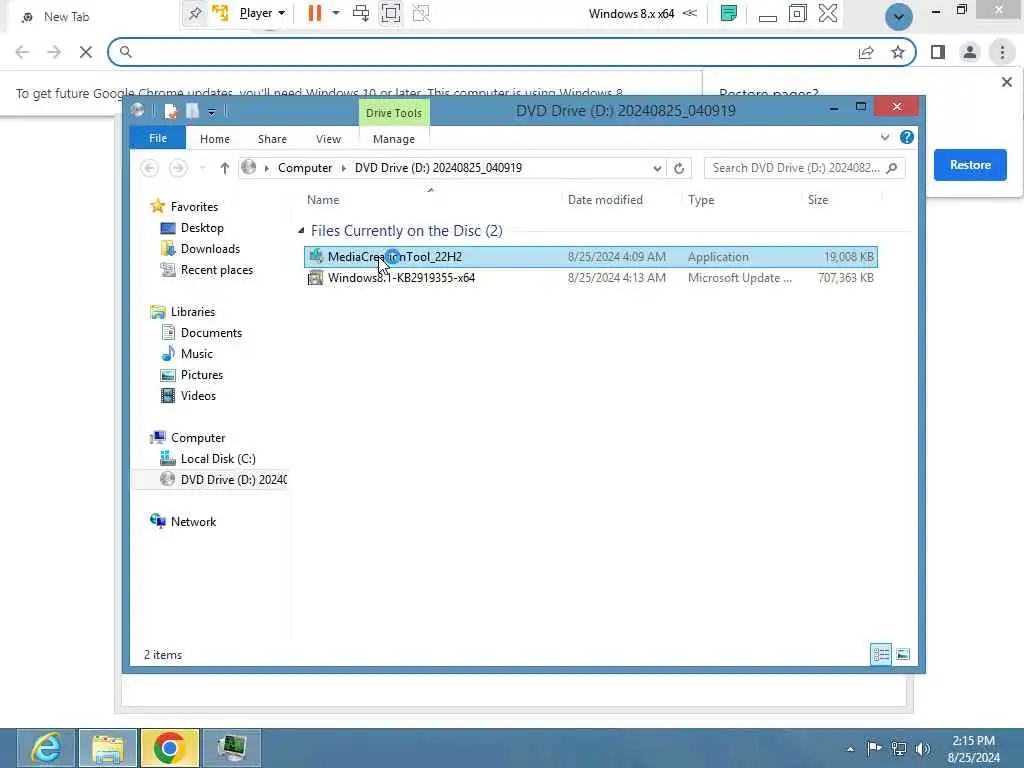Sort by the Date modified column header
The height and width of the screenshot is (768, 1024).
pos(605,200)
